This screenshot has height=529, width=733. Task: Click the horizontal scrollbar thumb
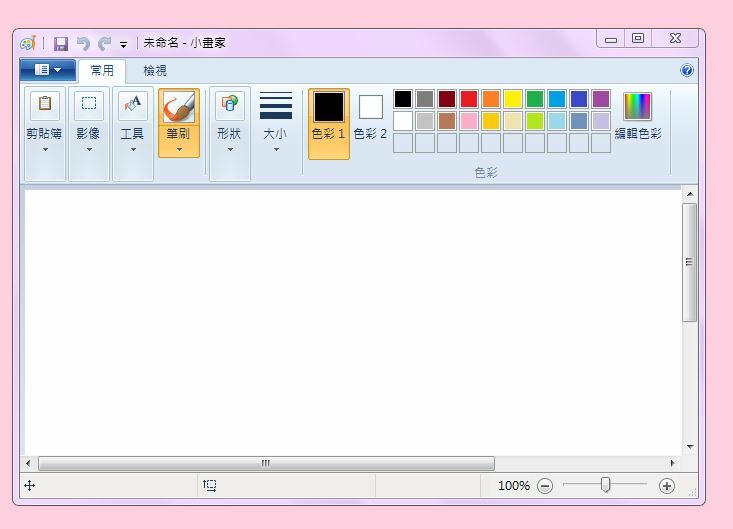[x=266, y=464]
